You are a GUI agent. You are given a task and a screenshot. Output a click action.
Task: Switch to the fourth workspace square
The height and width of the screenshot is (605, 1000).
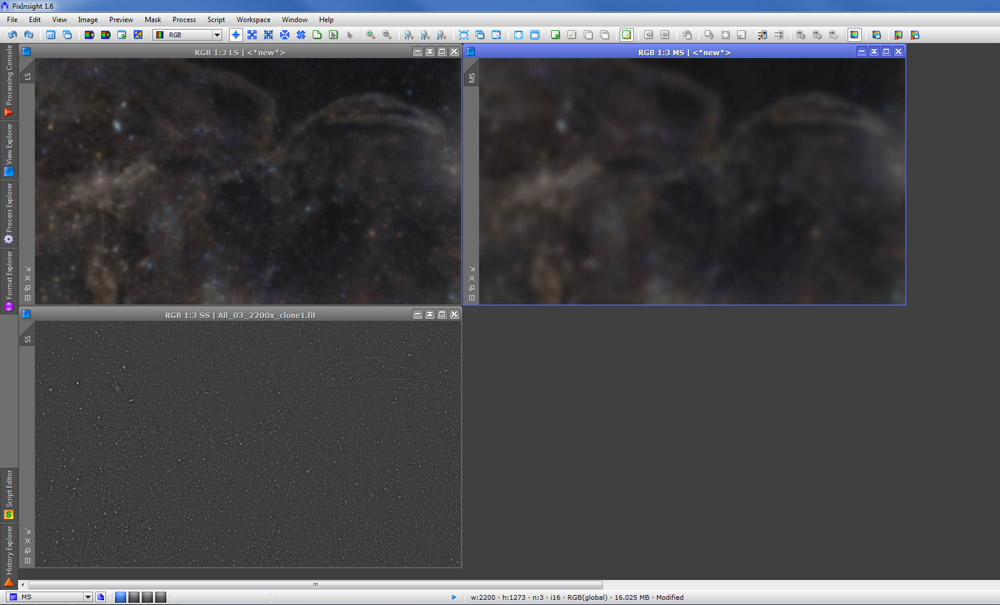pyautogui.click(x=160, y=597)
